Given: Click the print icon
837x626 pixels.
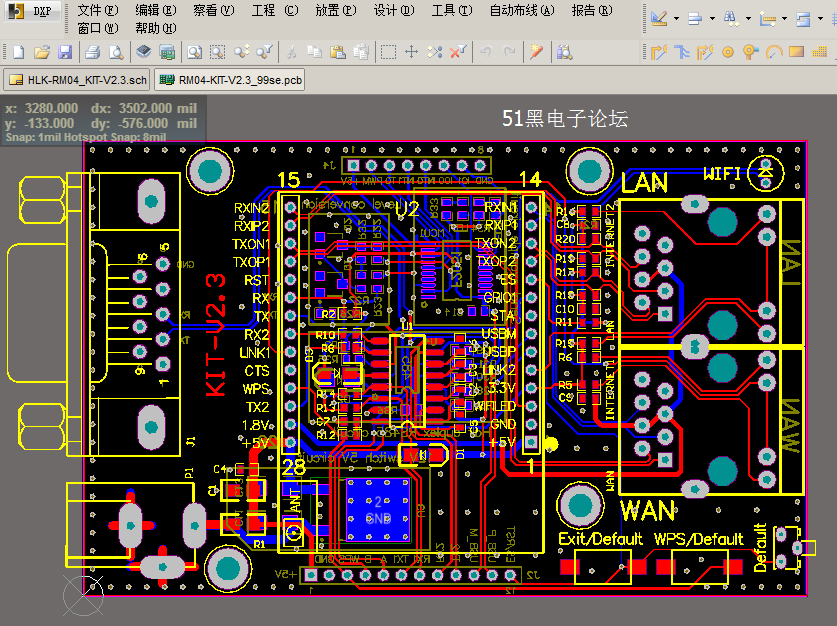Looking at the screenshot, I should click(92, 52).
